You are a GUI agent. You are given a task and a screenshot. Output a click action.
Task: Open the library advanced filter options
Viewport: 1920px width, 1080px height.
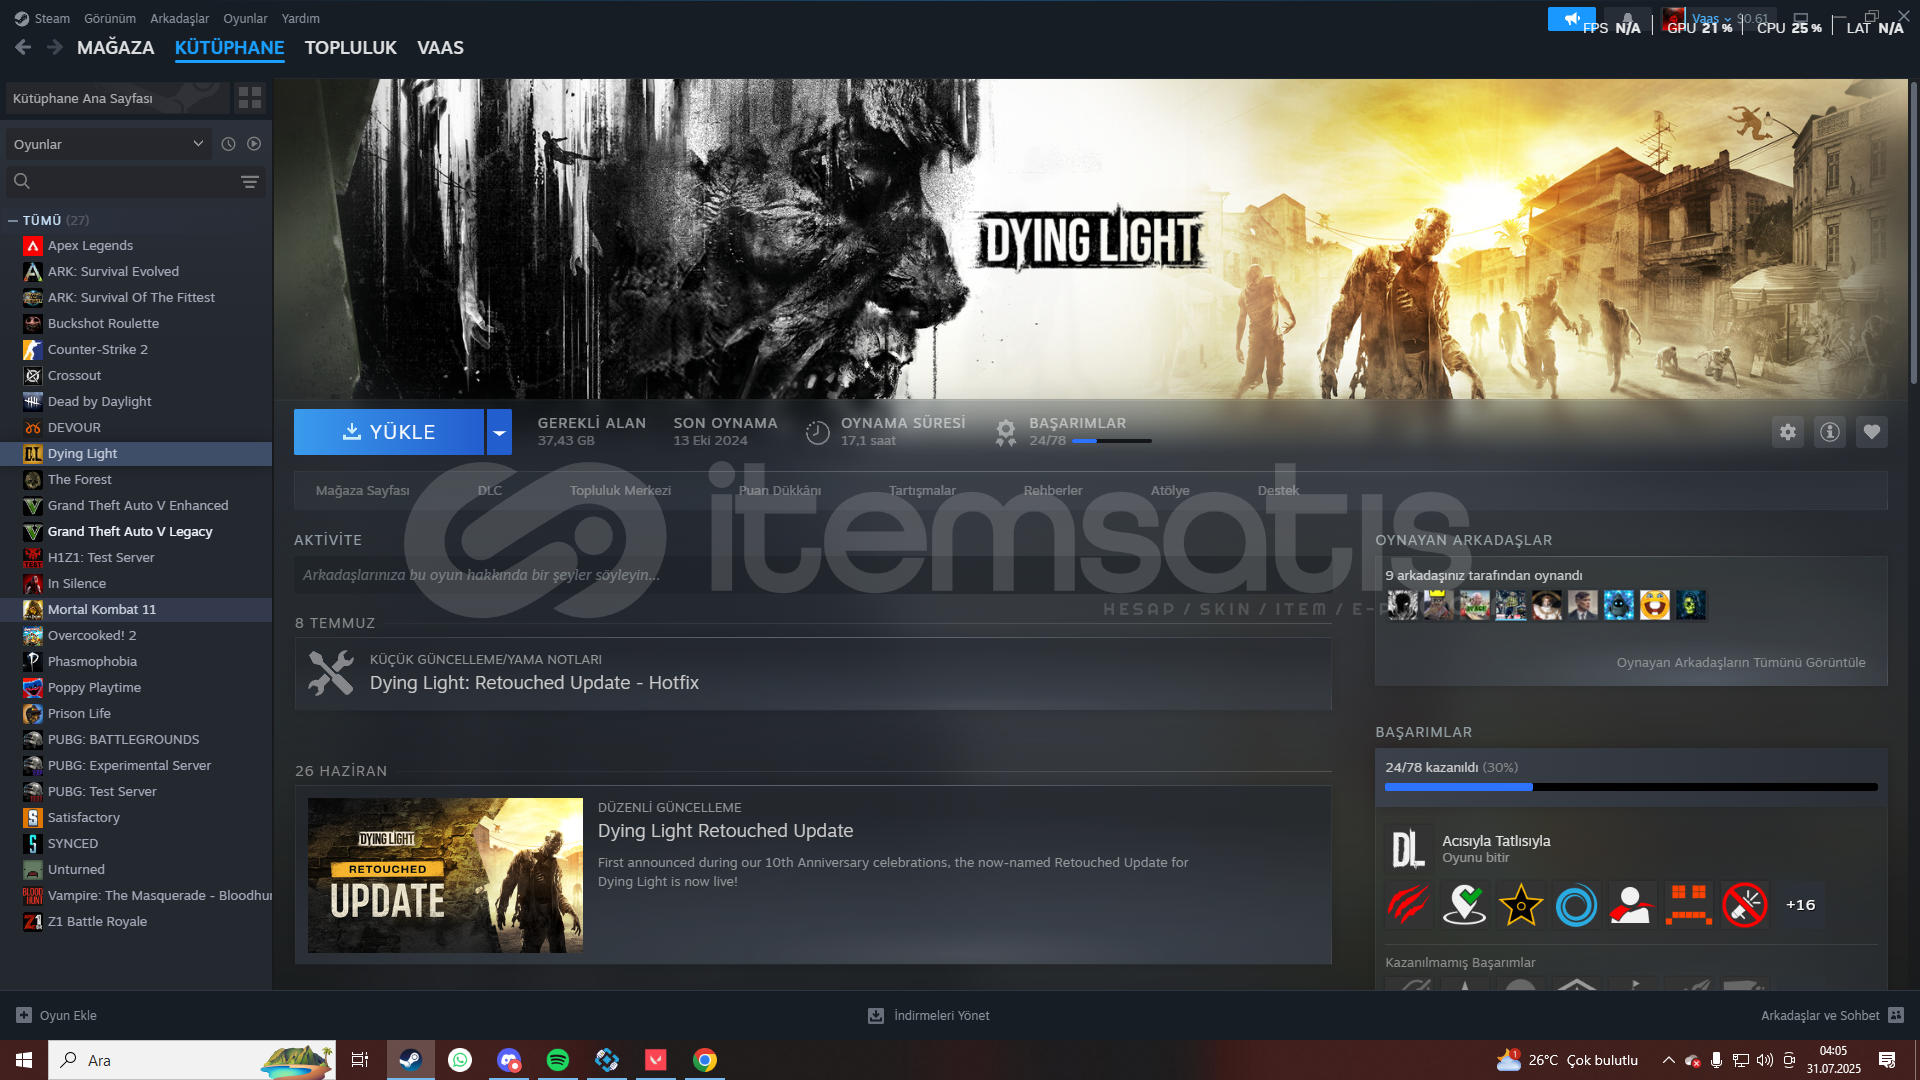[x=250, y=181]
